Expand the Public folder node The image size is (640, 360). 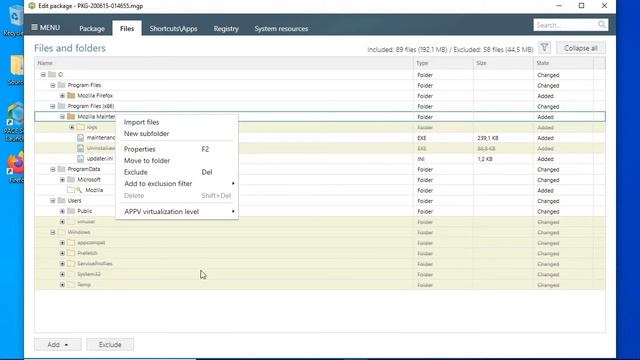[62, 211]
